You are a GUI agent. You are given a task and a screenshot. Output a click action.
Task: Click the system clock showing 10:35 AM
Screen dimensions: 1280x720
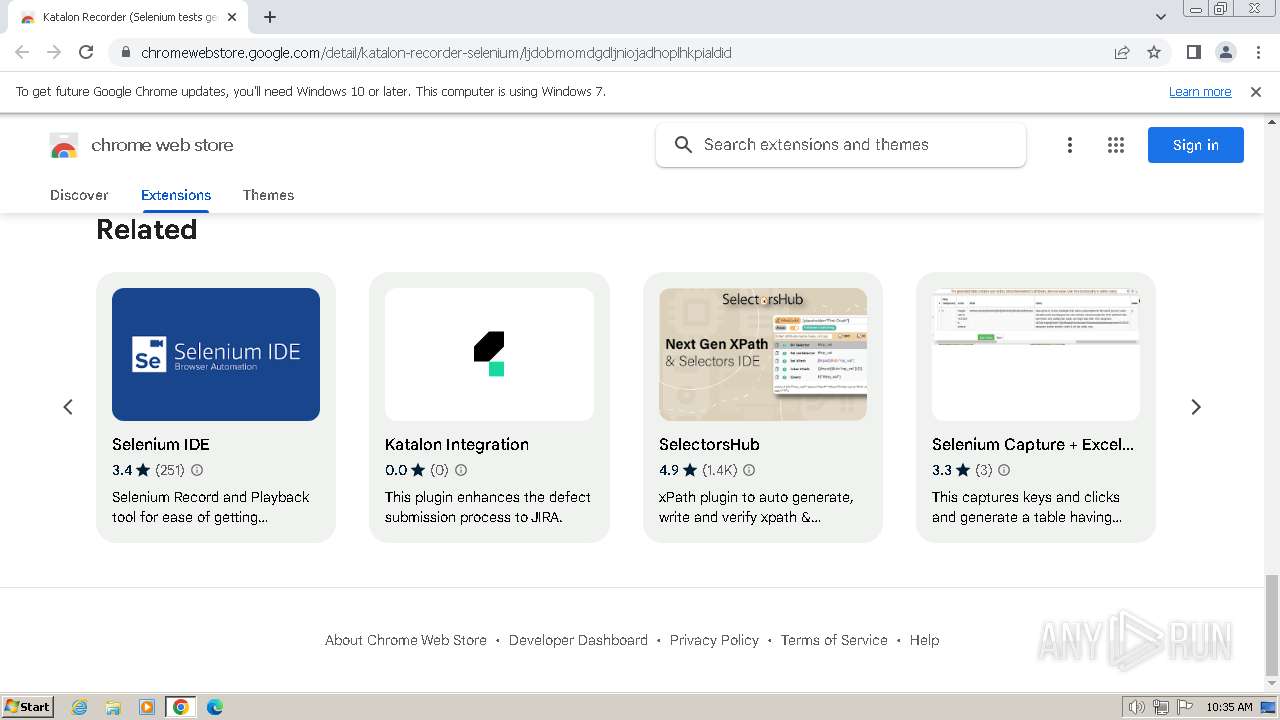coord(1229,707)
